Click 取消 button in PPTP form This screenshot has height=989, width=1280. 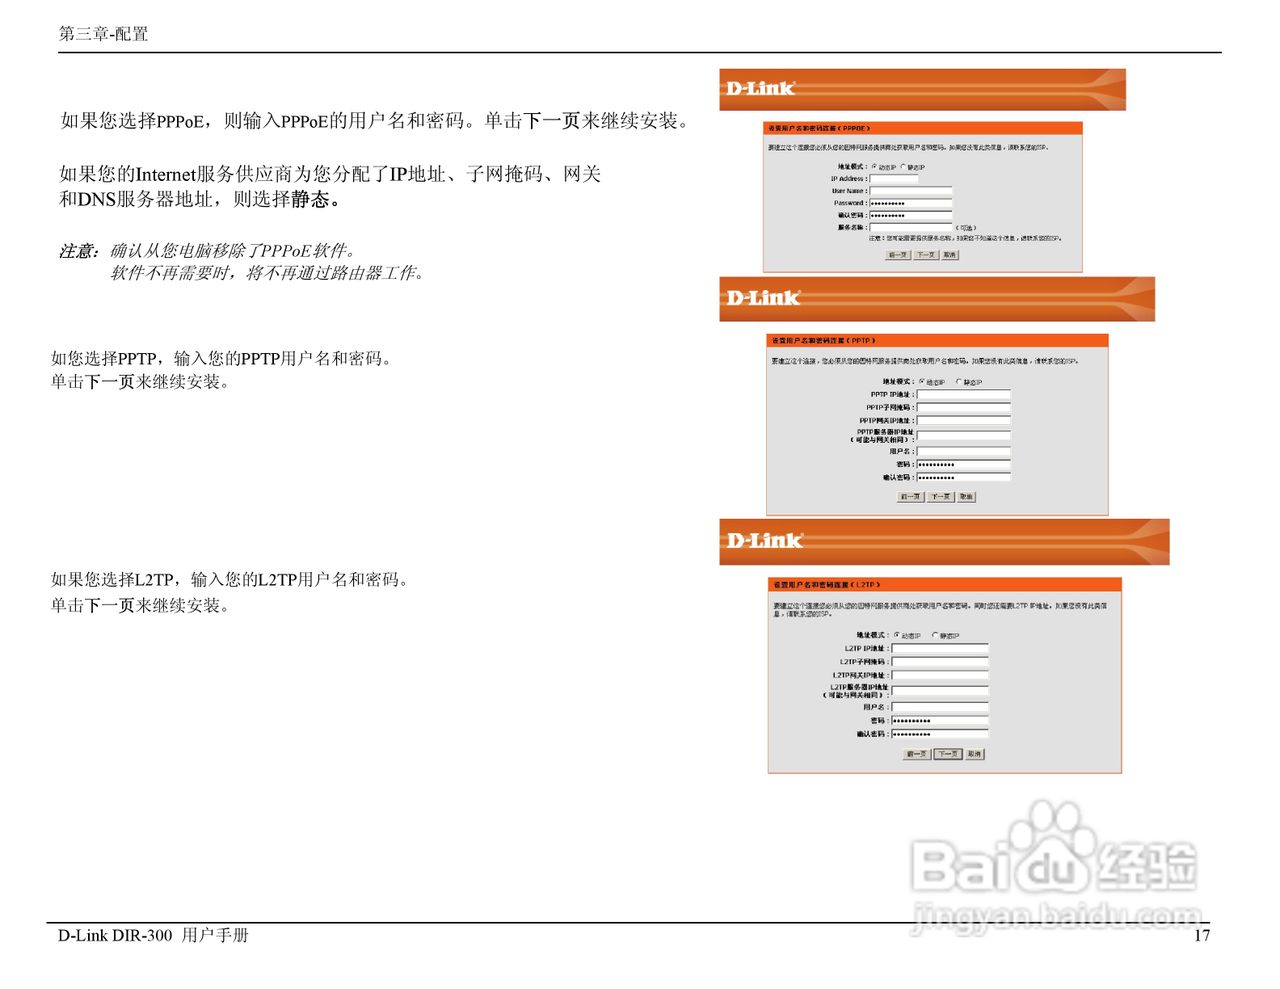(967, 497)
